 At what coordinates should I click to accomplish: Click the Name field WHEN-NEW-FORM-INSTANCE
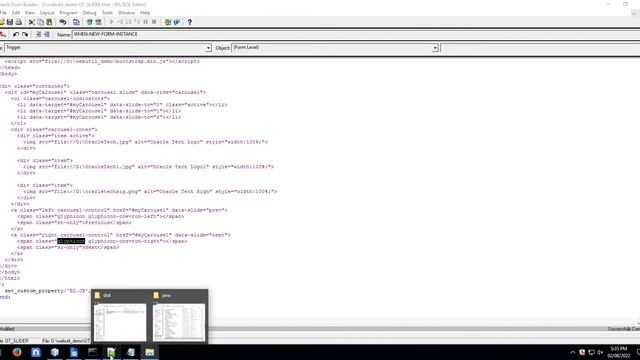pos(356,34)
